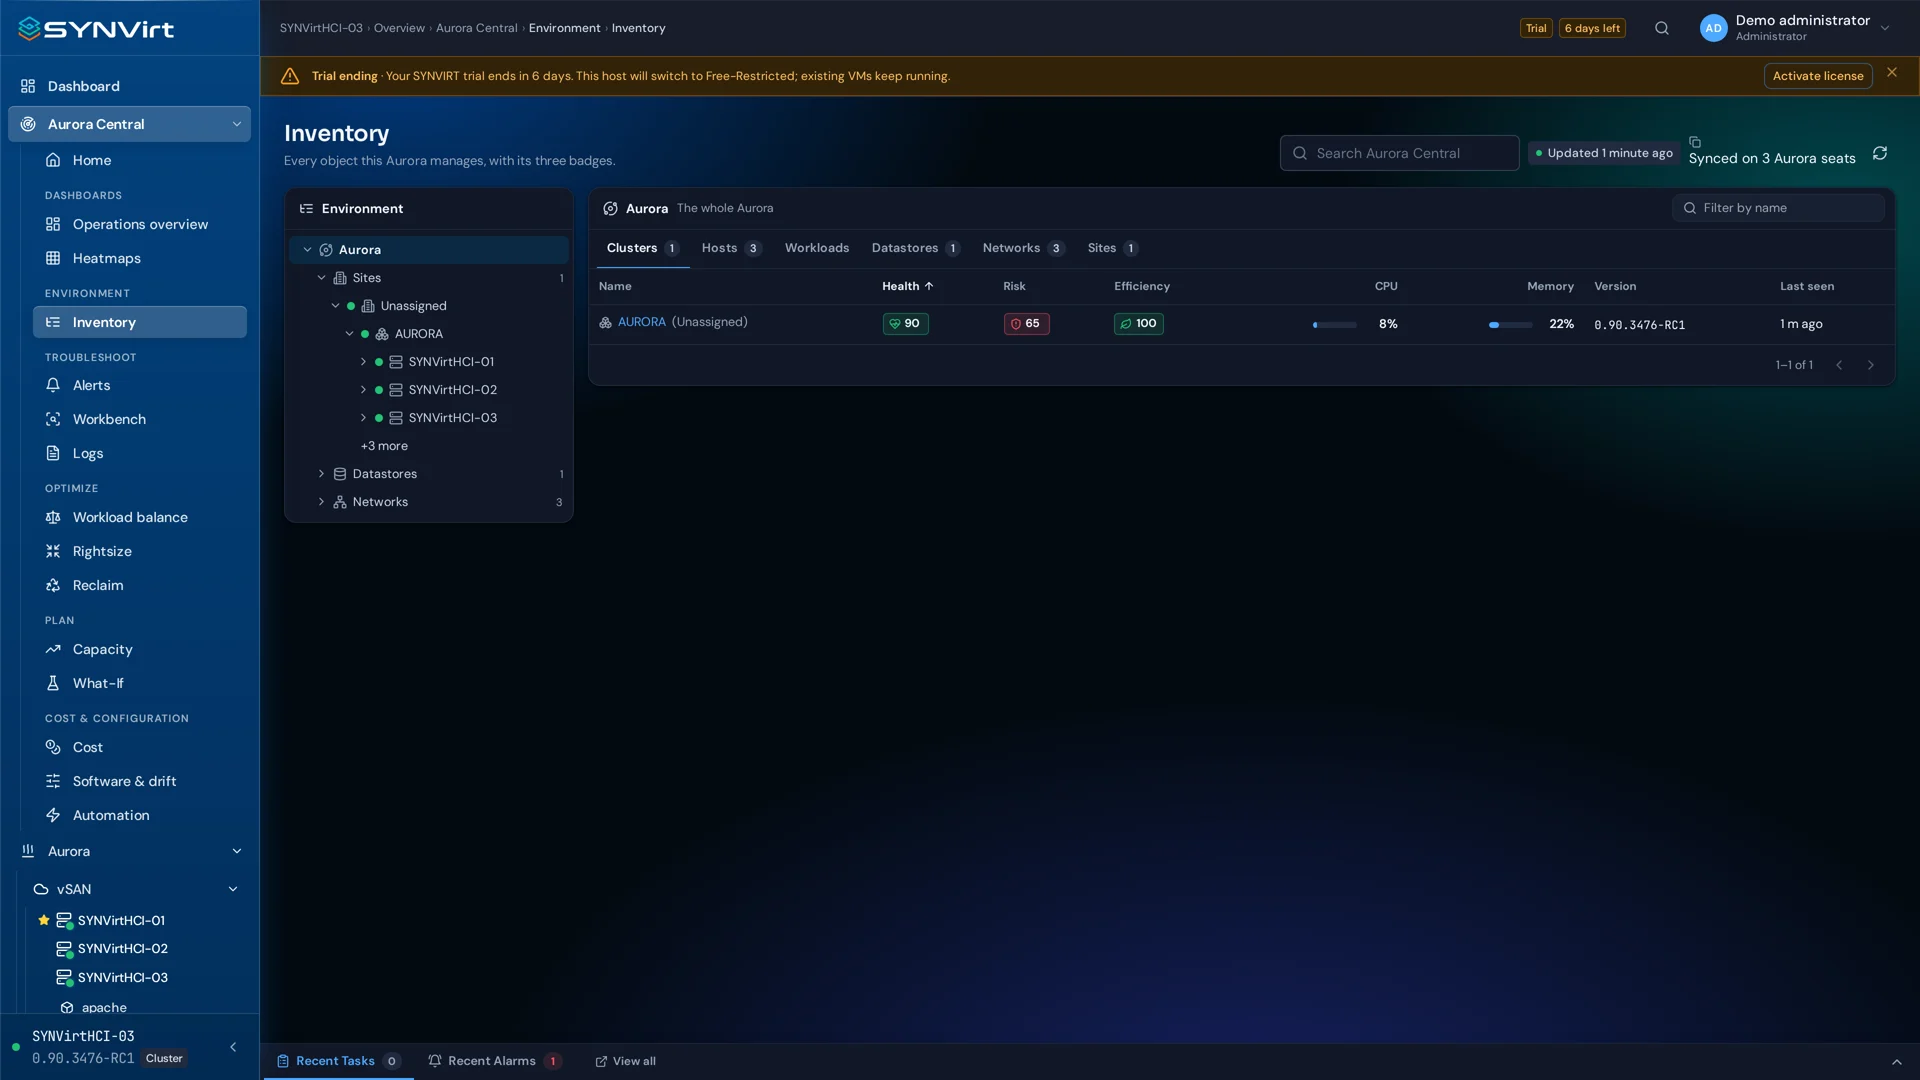This screenshot has height=1080, width=1920.
Task: Sort the table by Health column
Action: coord(907,286)
